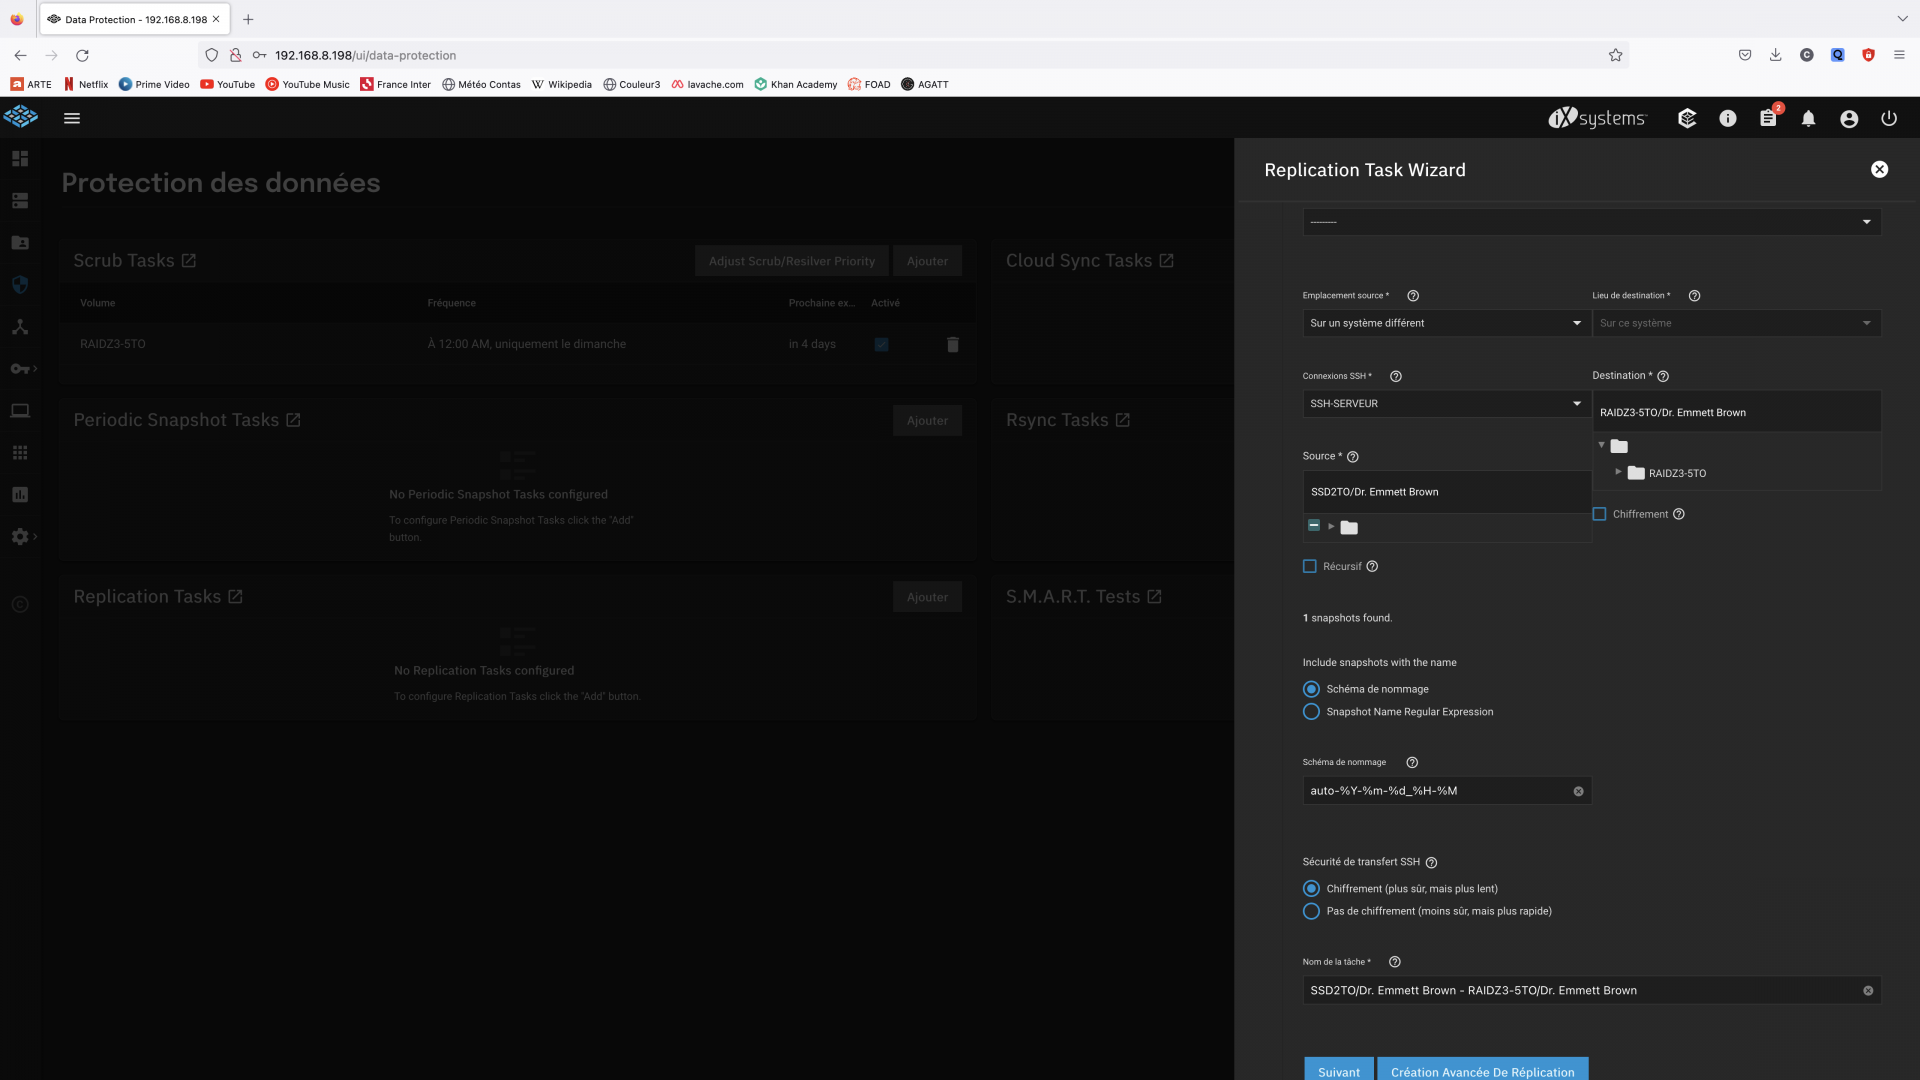1920x1080 pixels.
Task: Expand RAIDZ3-5TO folder in destination tree
Action: click(x=1618, y=472)
